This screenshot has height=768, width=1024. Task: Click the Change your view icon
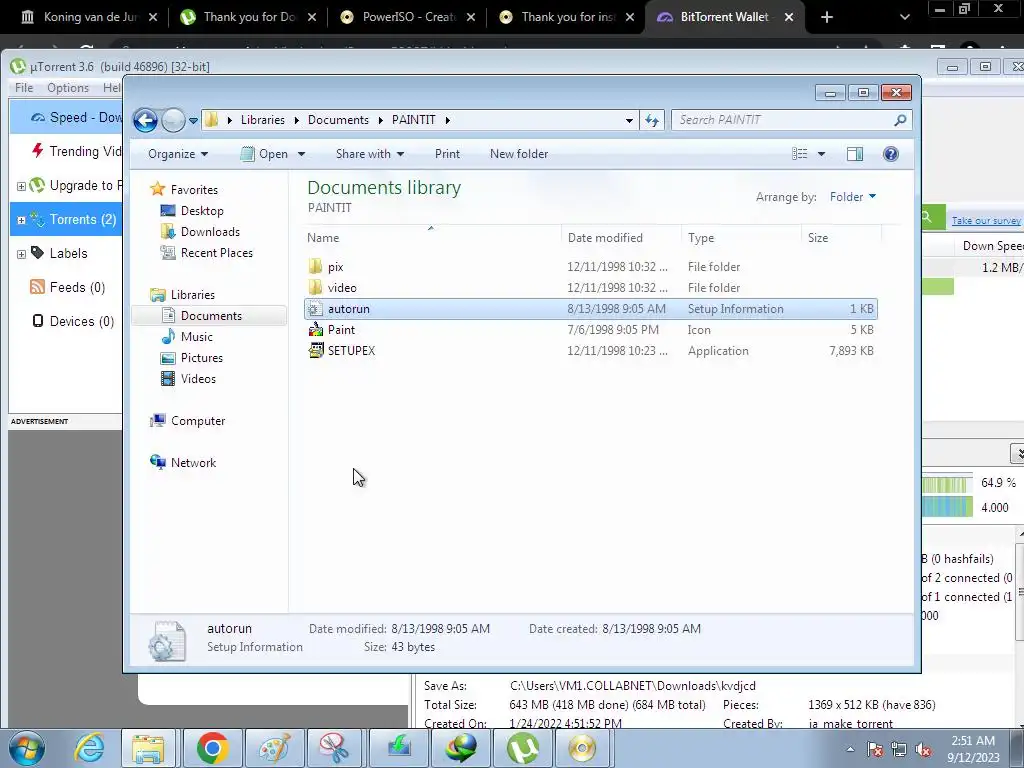pos(799,154)
